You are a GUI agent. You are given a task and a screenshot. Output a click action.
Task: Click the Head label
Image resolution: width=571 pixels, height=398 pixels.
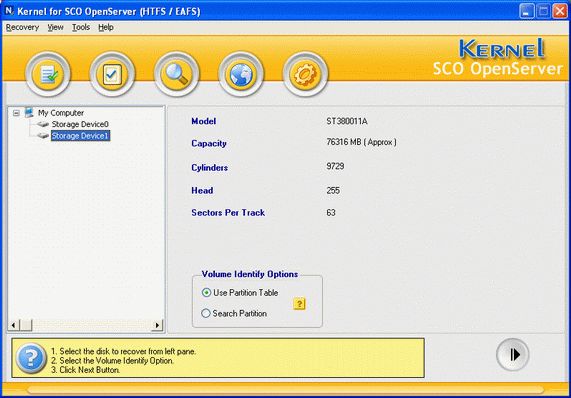pyautogui.click(x=202, y=190)
